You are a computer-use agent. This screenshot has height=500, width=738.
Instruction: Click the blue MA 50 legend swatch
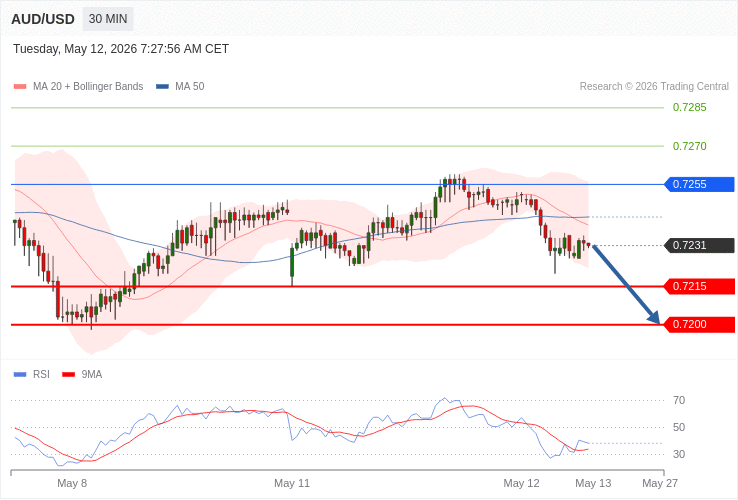(x=162, y=87)
